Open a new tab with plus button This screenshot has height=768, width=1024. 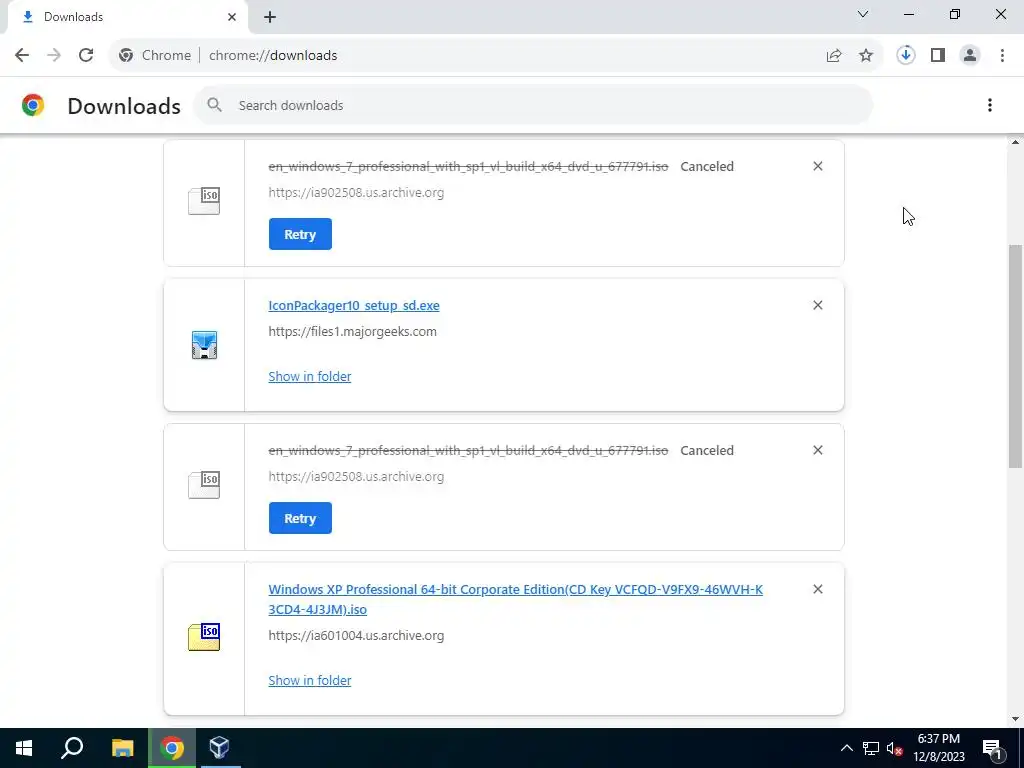[x=270, y=17]
